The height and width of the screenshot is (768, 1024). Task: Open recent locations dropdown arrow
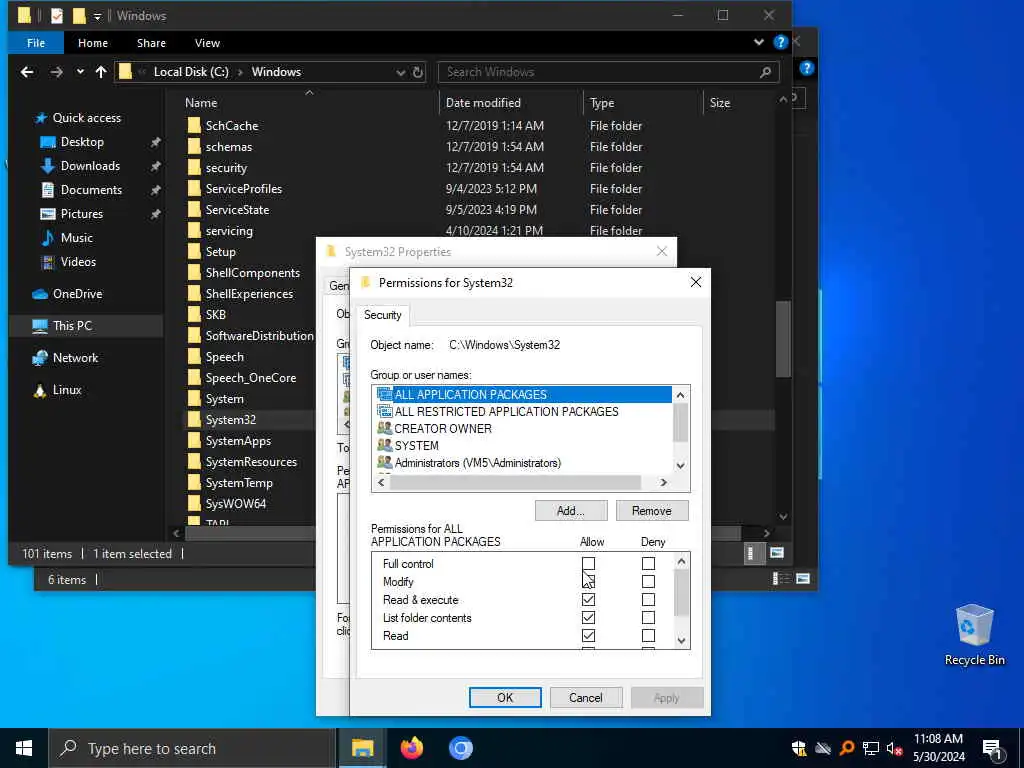pyautogui.click(x=80, y=72)
